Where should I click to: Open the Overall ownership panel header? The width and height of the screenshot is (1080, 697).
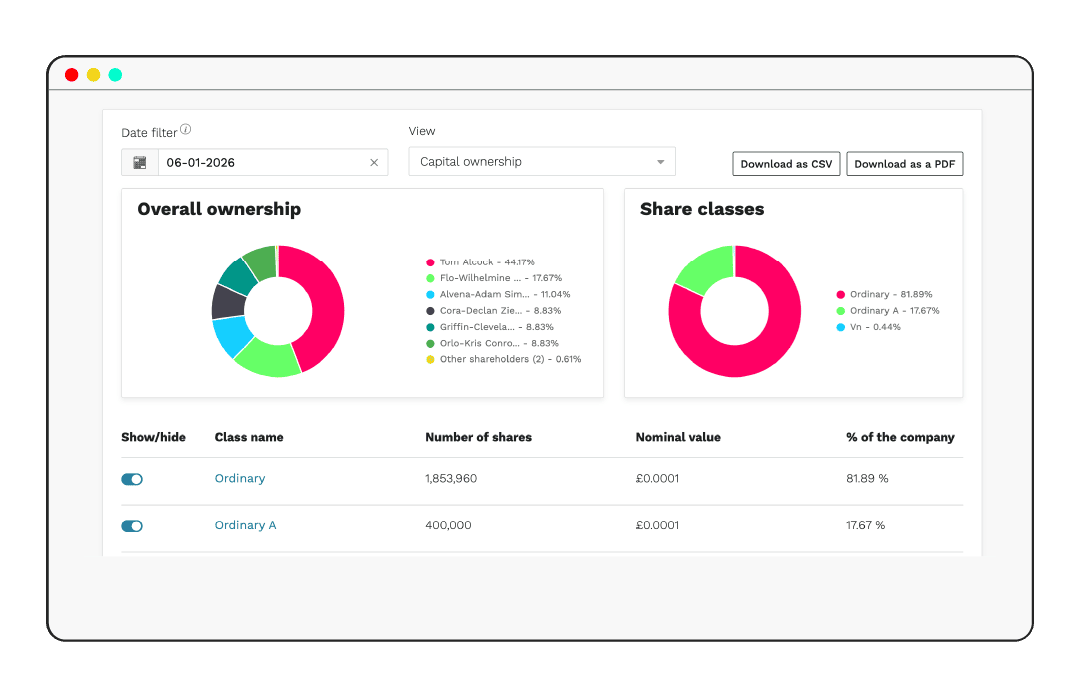(219, 209)
